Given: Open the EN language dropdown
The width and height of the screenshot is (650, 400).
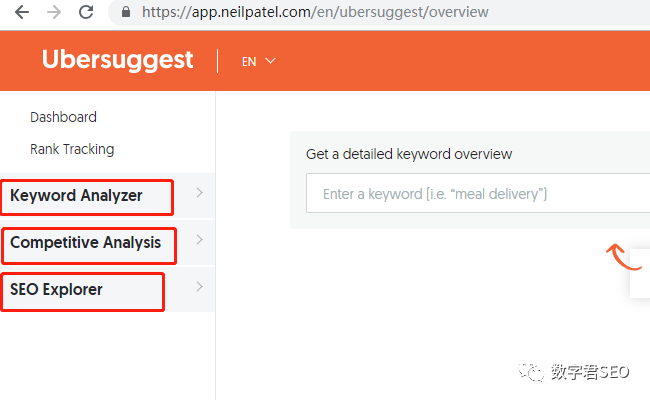Looking at the screenshot, I should click(x=259, y=61).
